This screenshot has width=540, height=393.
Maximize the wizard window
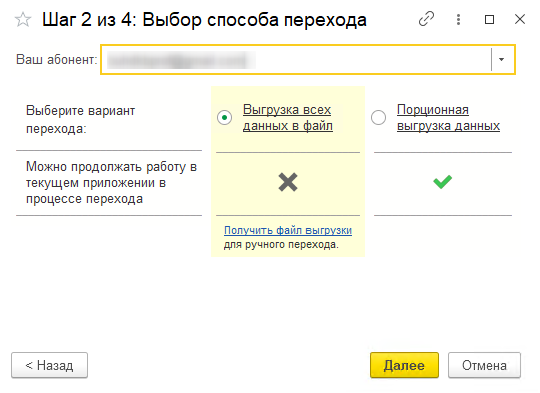coord(489,19)
